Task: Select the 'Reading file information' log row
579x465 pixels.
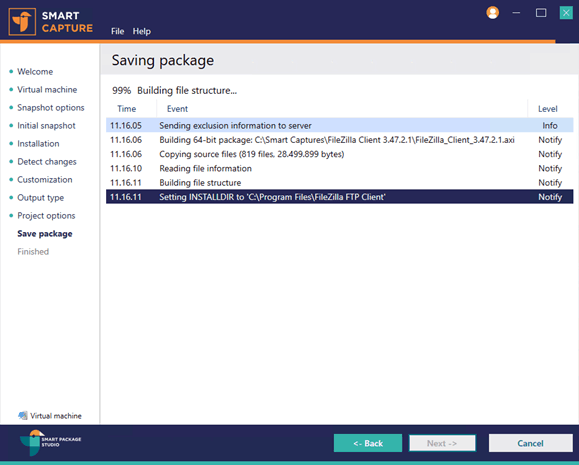Action: (340, 168)
